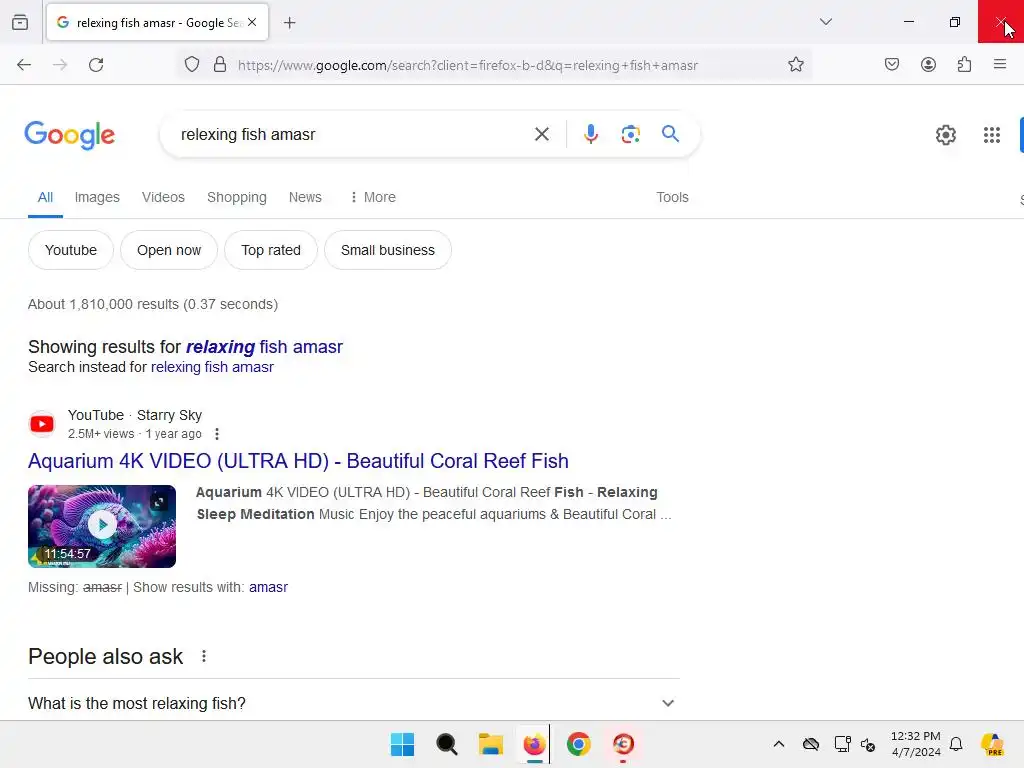
Task: Open Google Chrome from taskbar
Action: coord(578,744)
